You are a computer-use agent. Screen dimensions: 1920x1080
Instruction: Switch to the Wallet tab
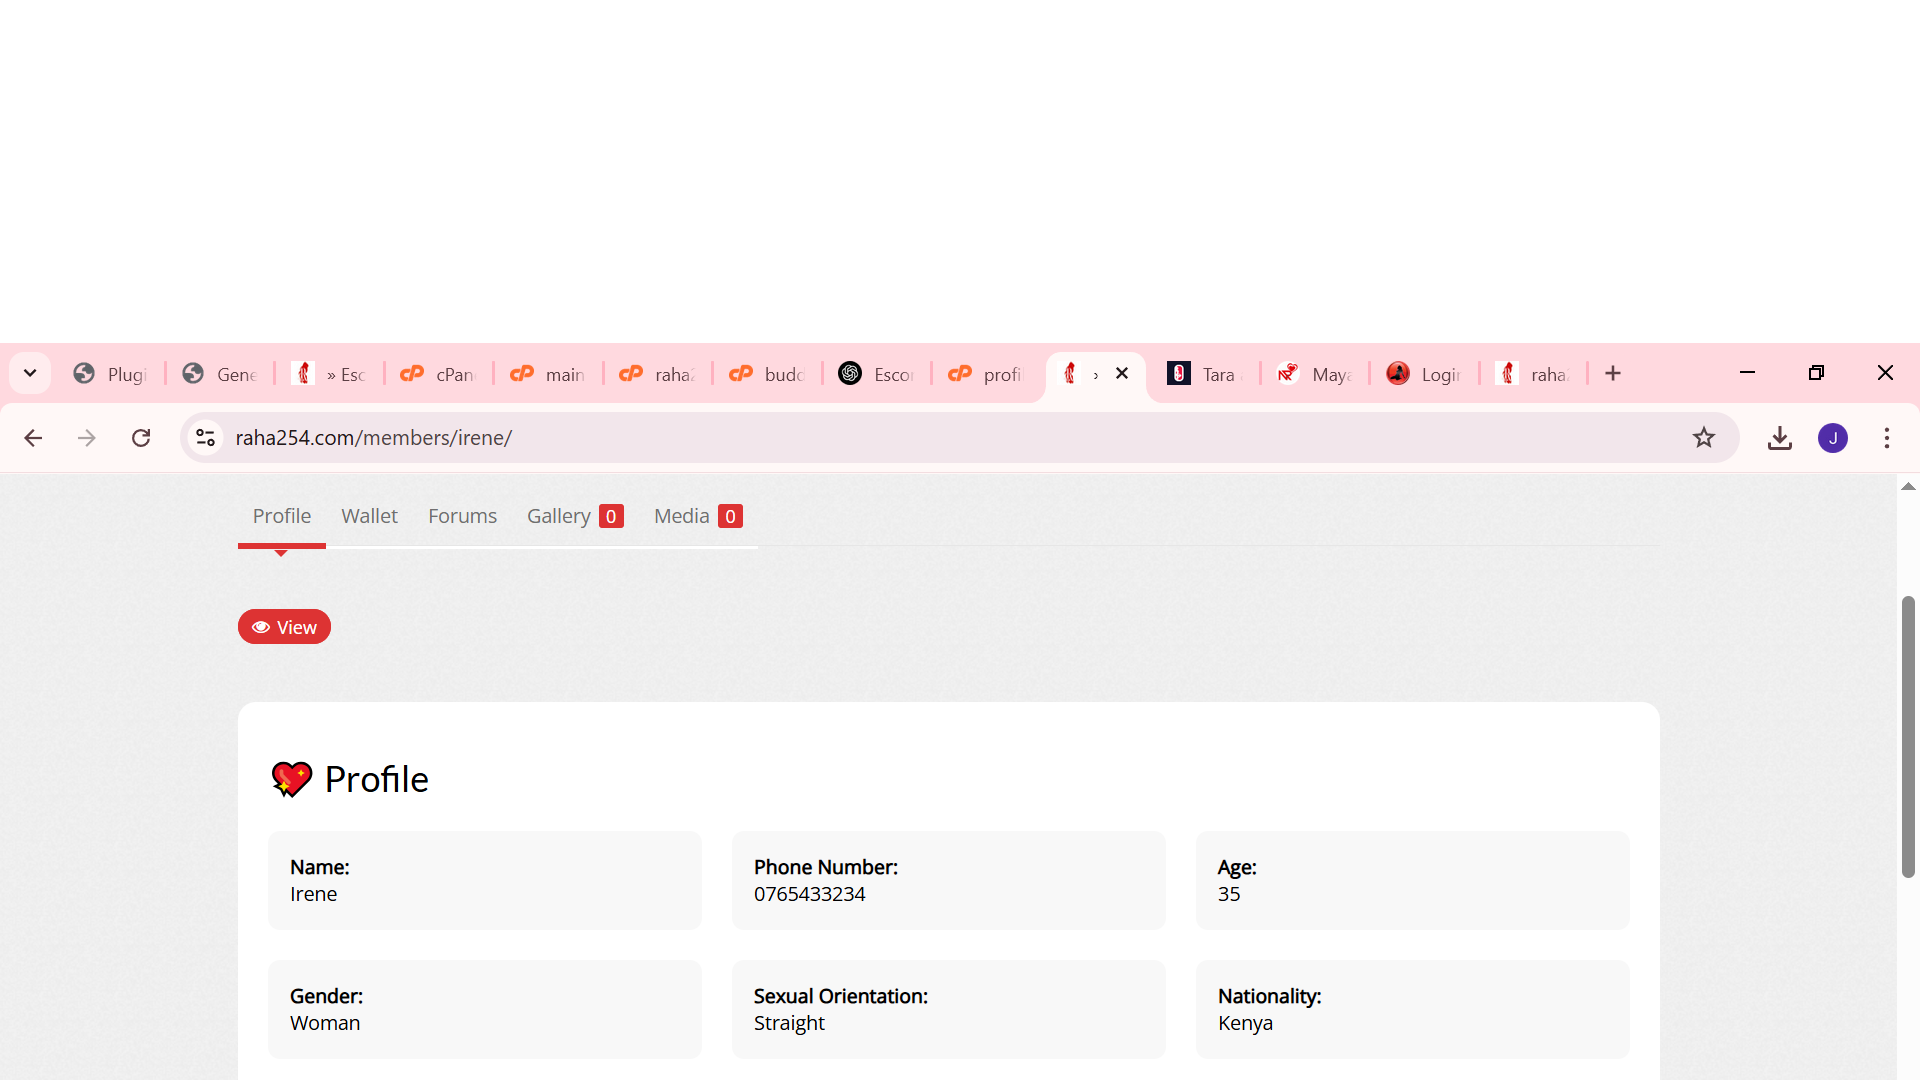pos(369,516)
